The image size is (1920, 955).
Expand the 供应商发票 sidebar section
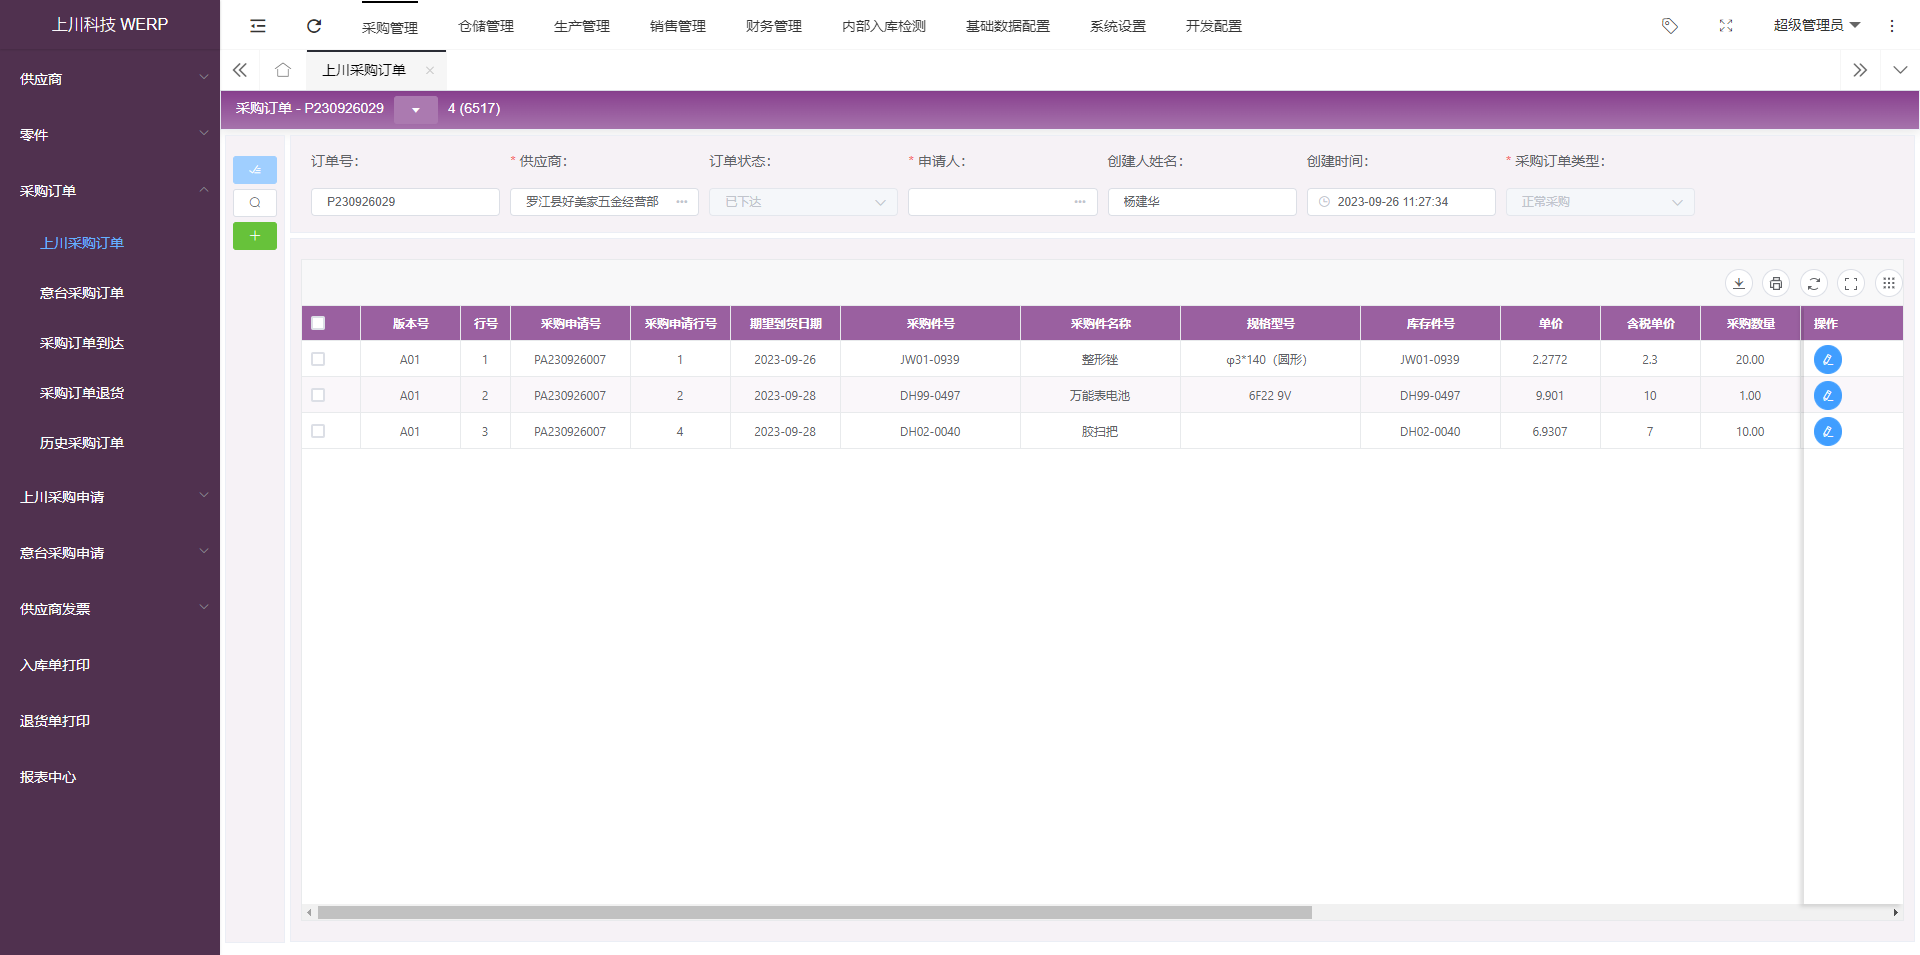click(110, 609)
